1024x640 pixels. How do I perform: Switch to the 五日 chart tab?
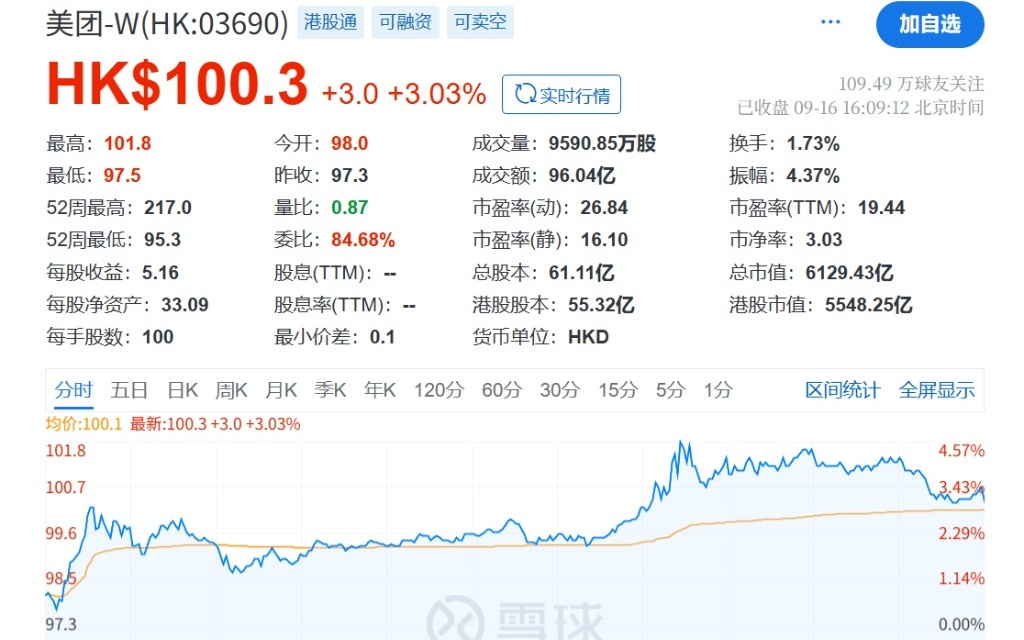[x=129, y=390]
